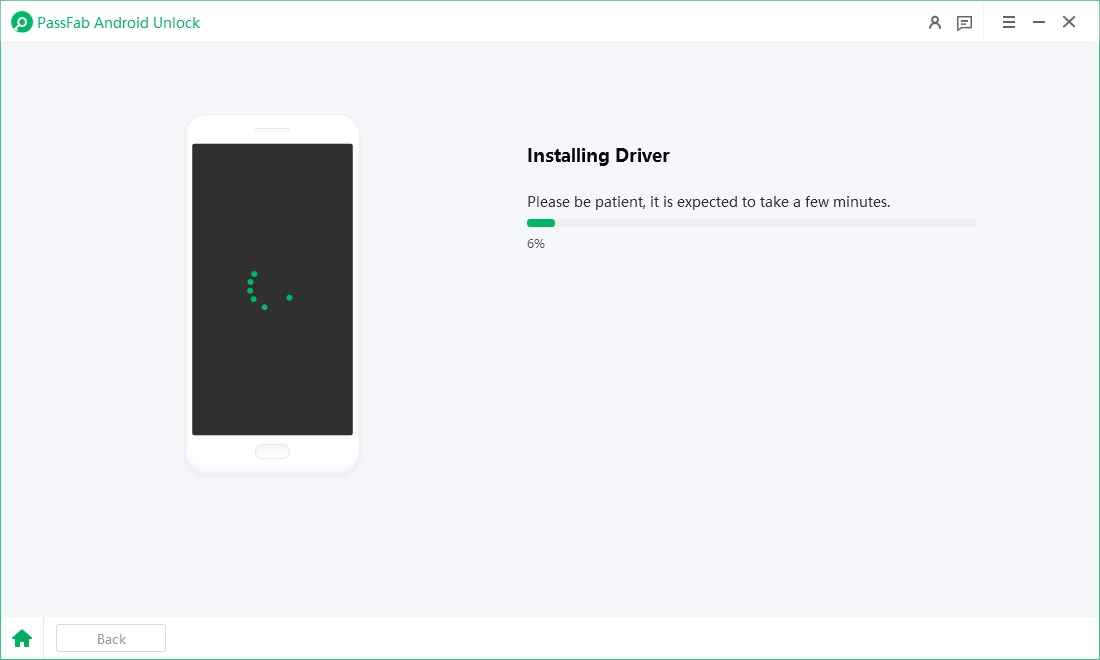Return home using bottom-left house icon

pos(22,638)
